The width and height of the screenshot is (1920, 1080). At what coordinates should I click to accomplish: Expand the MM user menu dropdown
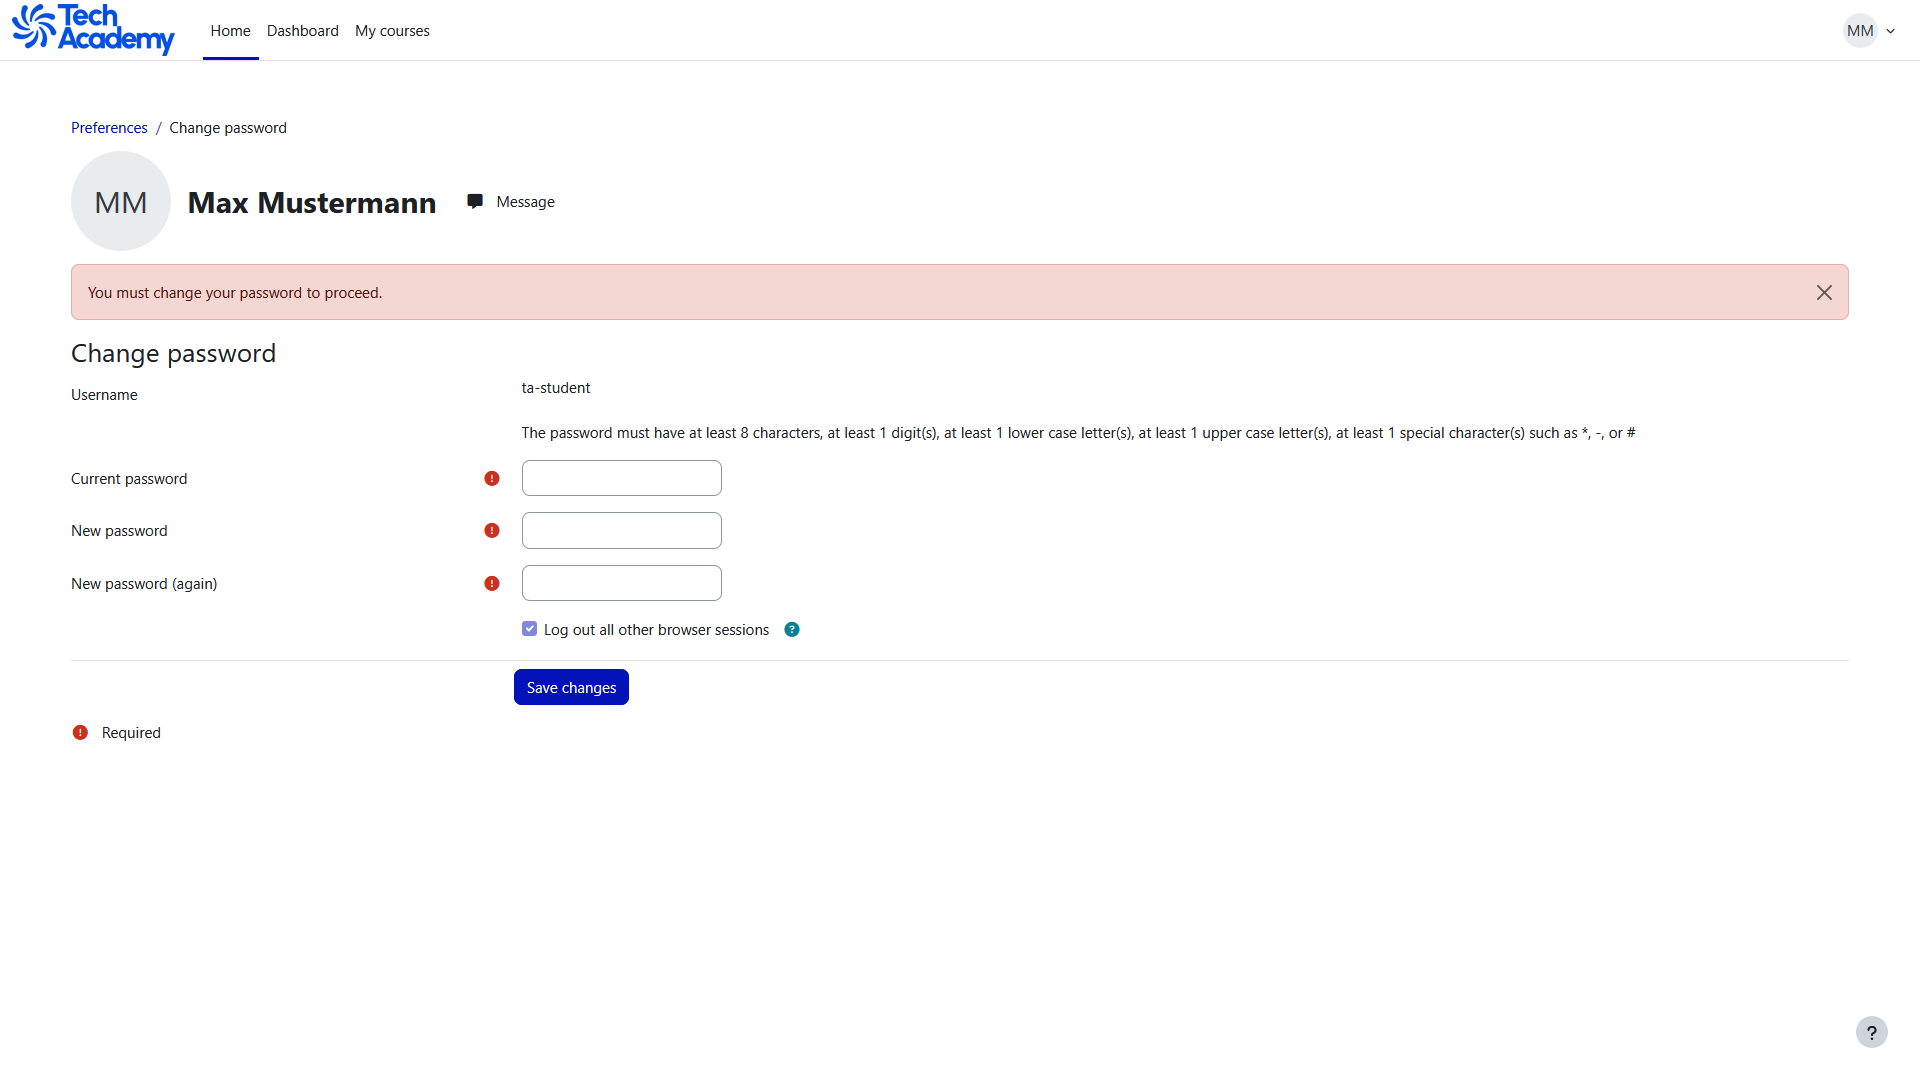1889,31
